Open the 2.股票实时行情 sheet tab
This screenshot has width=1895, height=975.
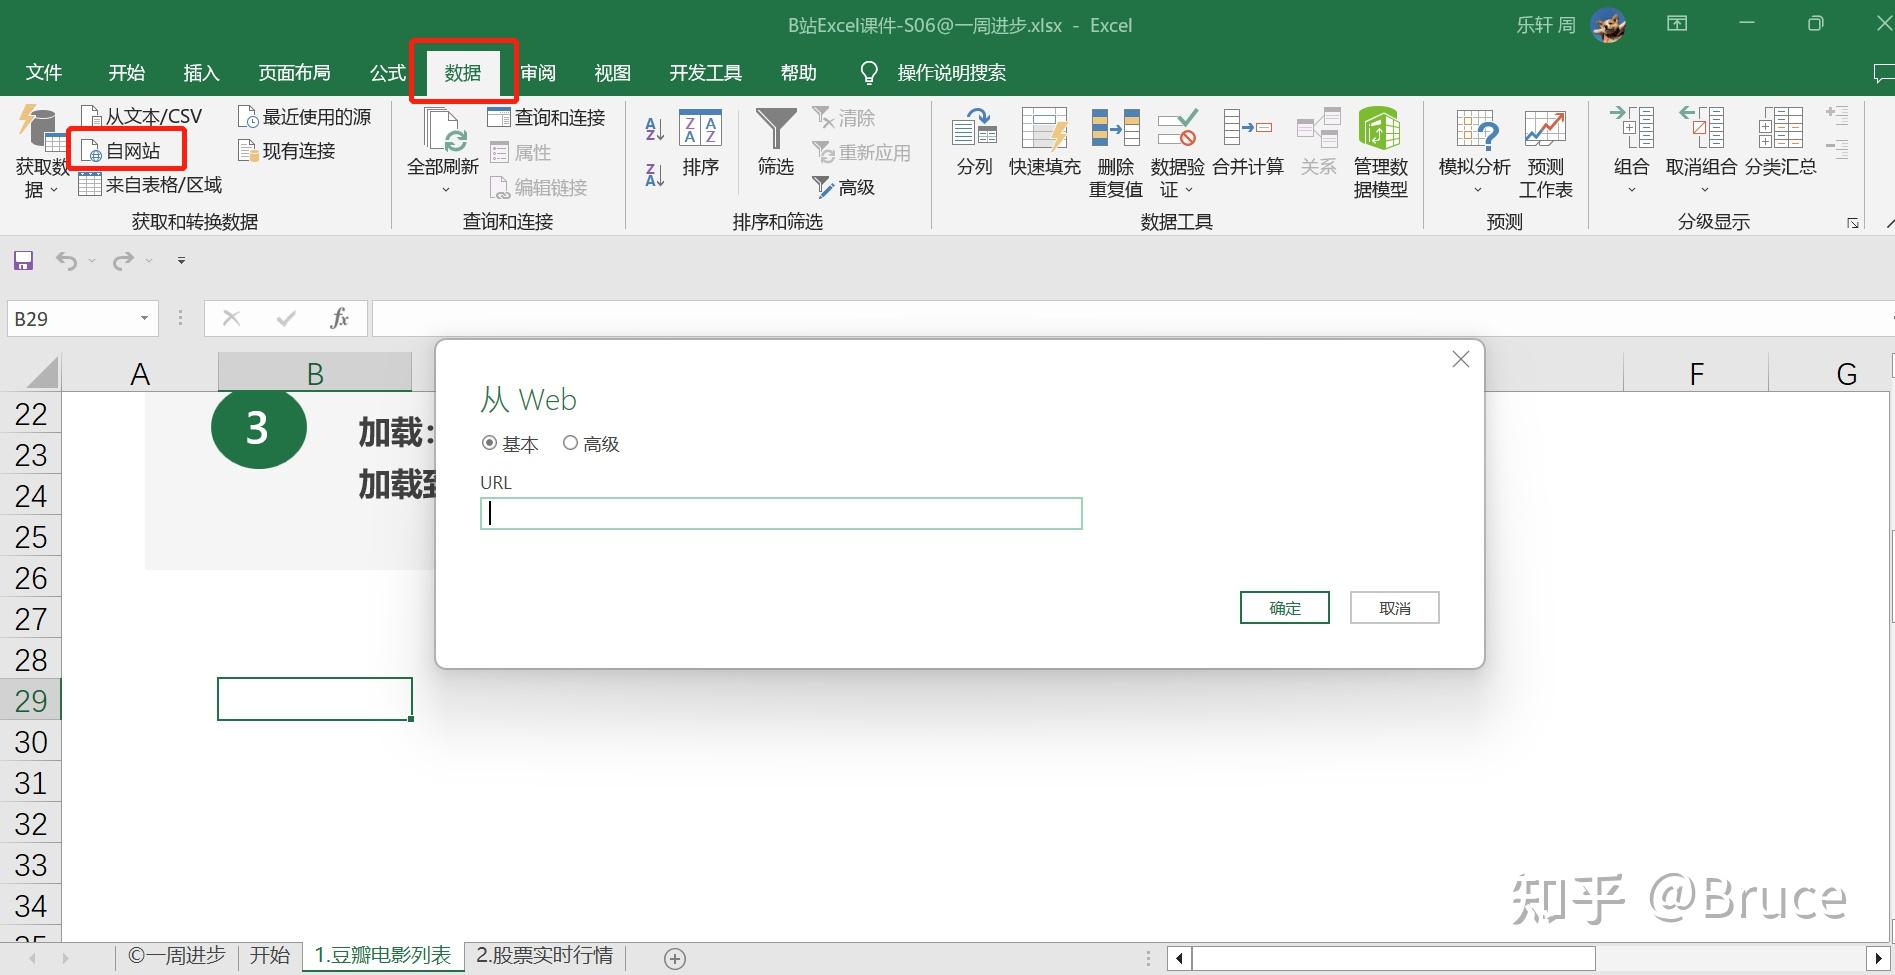point(544,955)
